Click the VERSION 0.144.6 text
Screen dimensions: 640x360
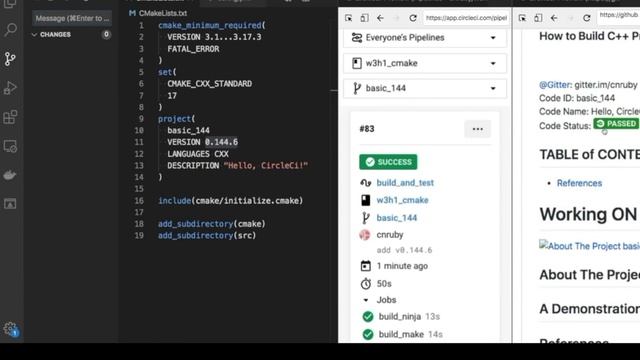[x=202, y=142]
